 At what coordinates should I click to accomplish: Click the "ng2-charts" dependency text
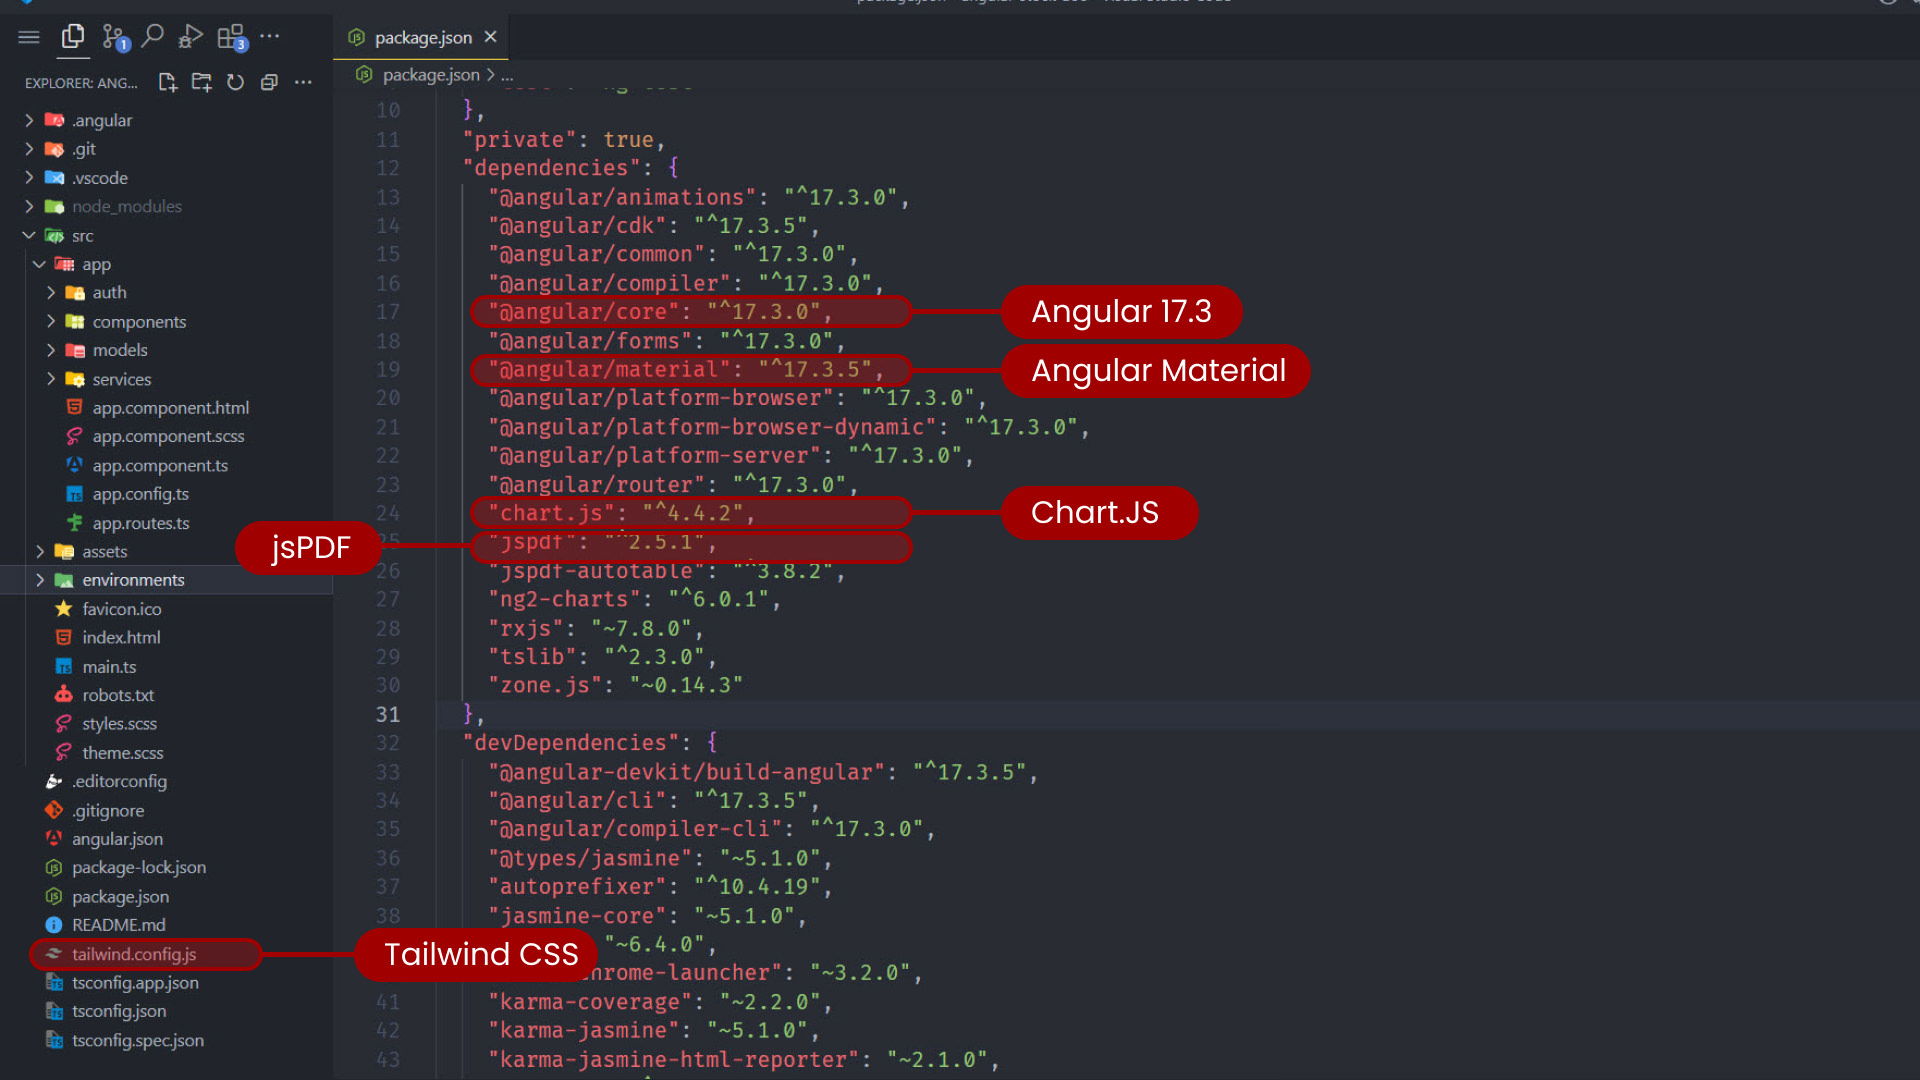click(x=564, y=599)
